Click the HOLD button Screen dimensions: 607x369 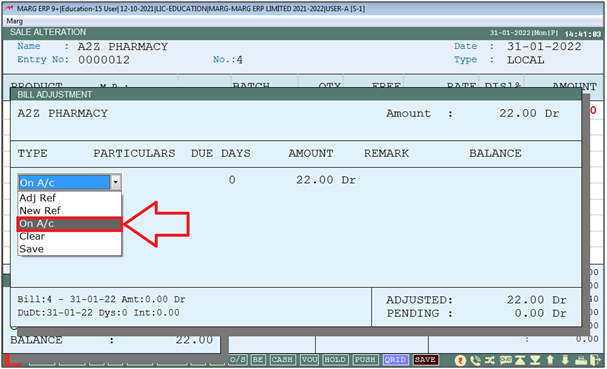click(335, 360)
